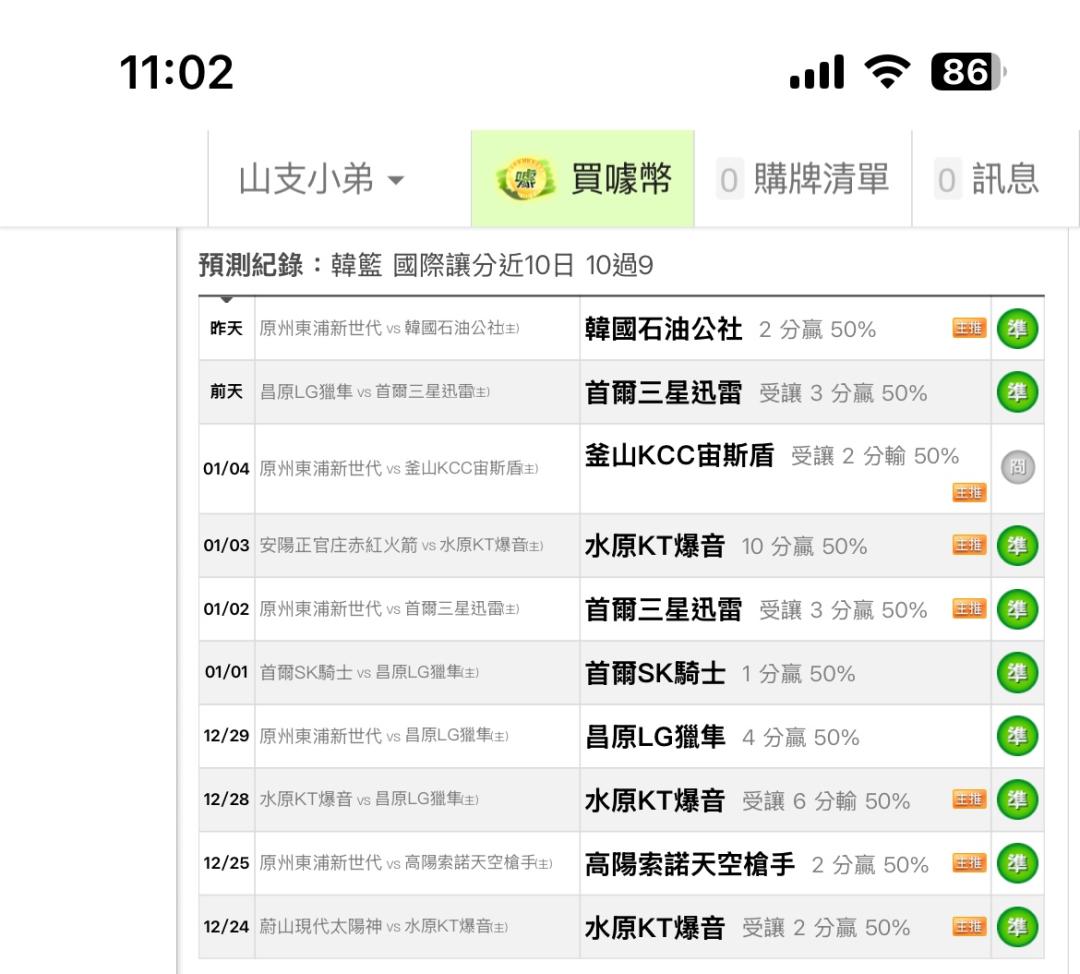Image resolution: width=1080 pixels, height=974 pixels.
Task: Click the pick 韓國石油公社 2 分贏 50%
Action: (730, 329)
